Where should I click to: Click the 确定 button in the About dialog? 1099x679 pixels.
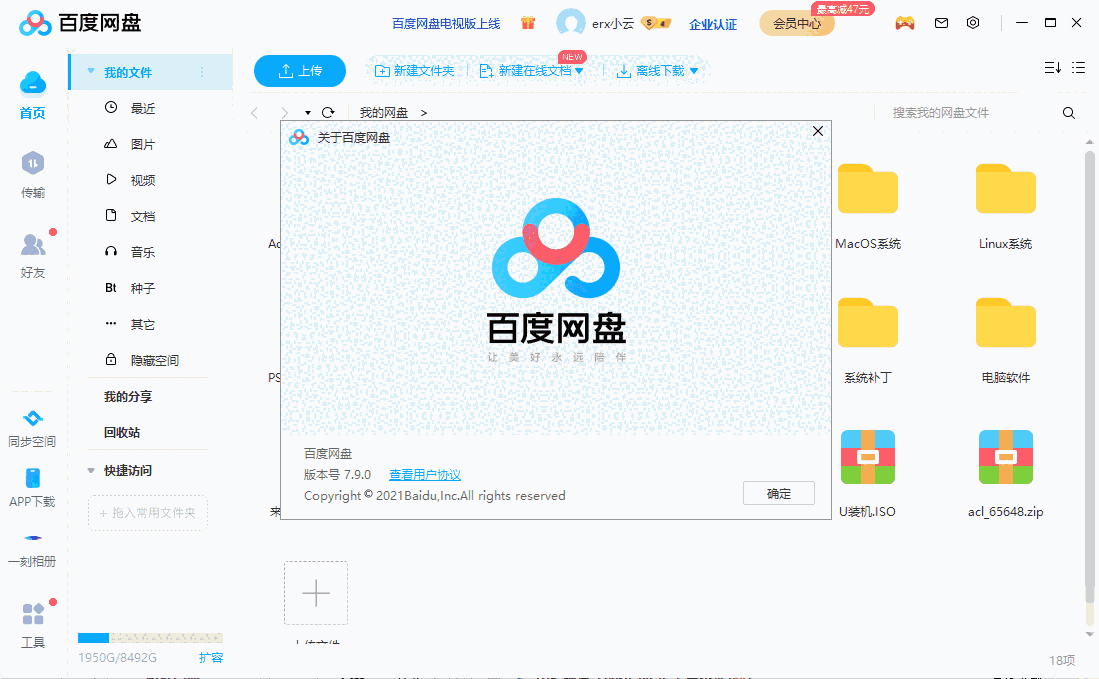pos(778,493)
